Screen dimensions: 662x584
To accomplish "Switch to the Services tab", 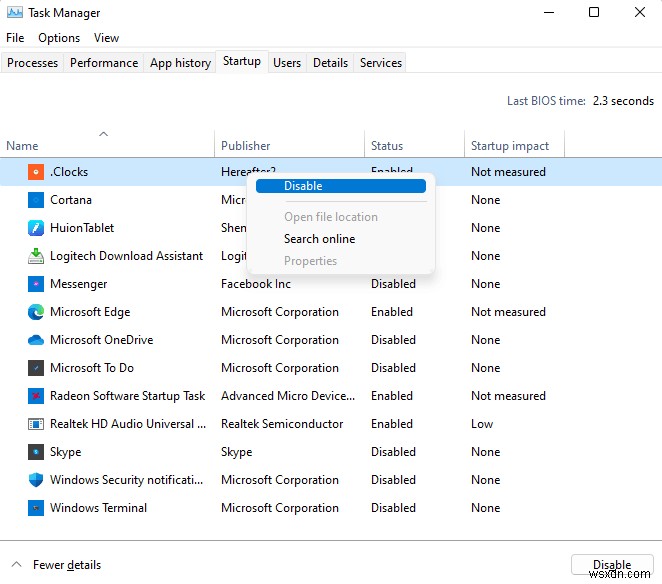I will (381, 63).
